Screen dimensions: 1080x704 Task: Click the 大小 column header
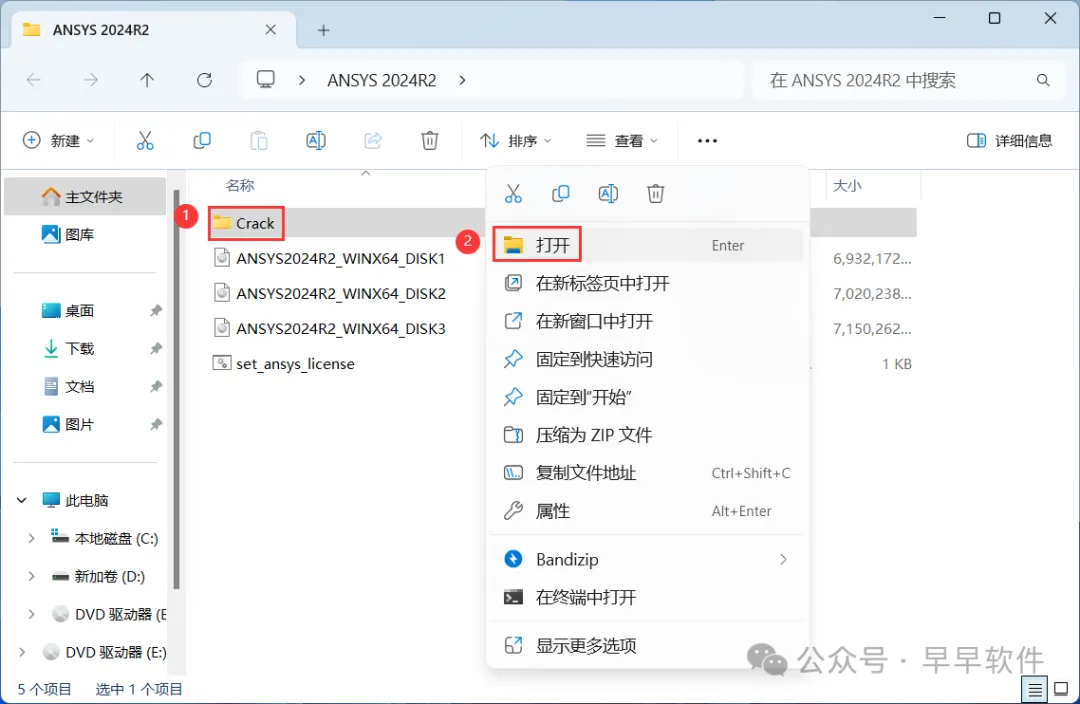(847, 185)
